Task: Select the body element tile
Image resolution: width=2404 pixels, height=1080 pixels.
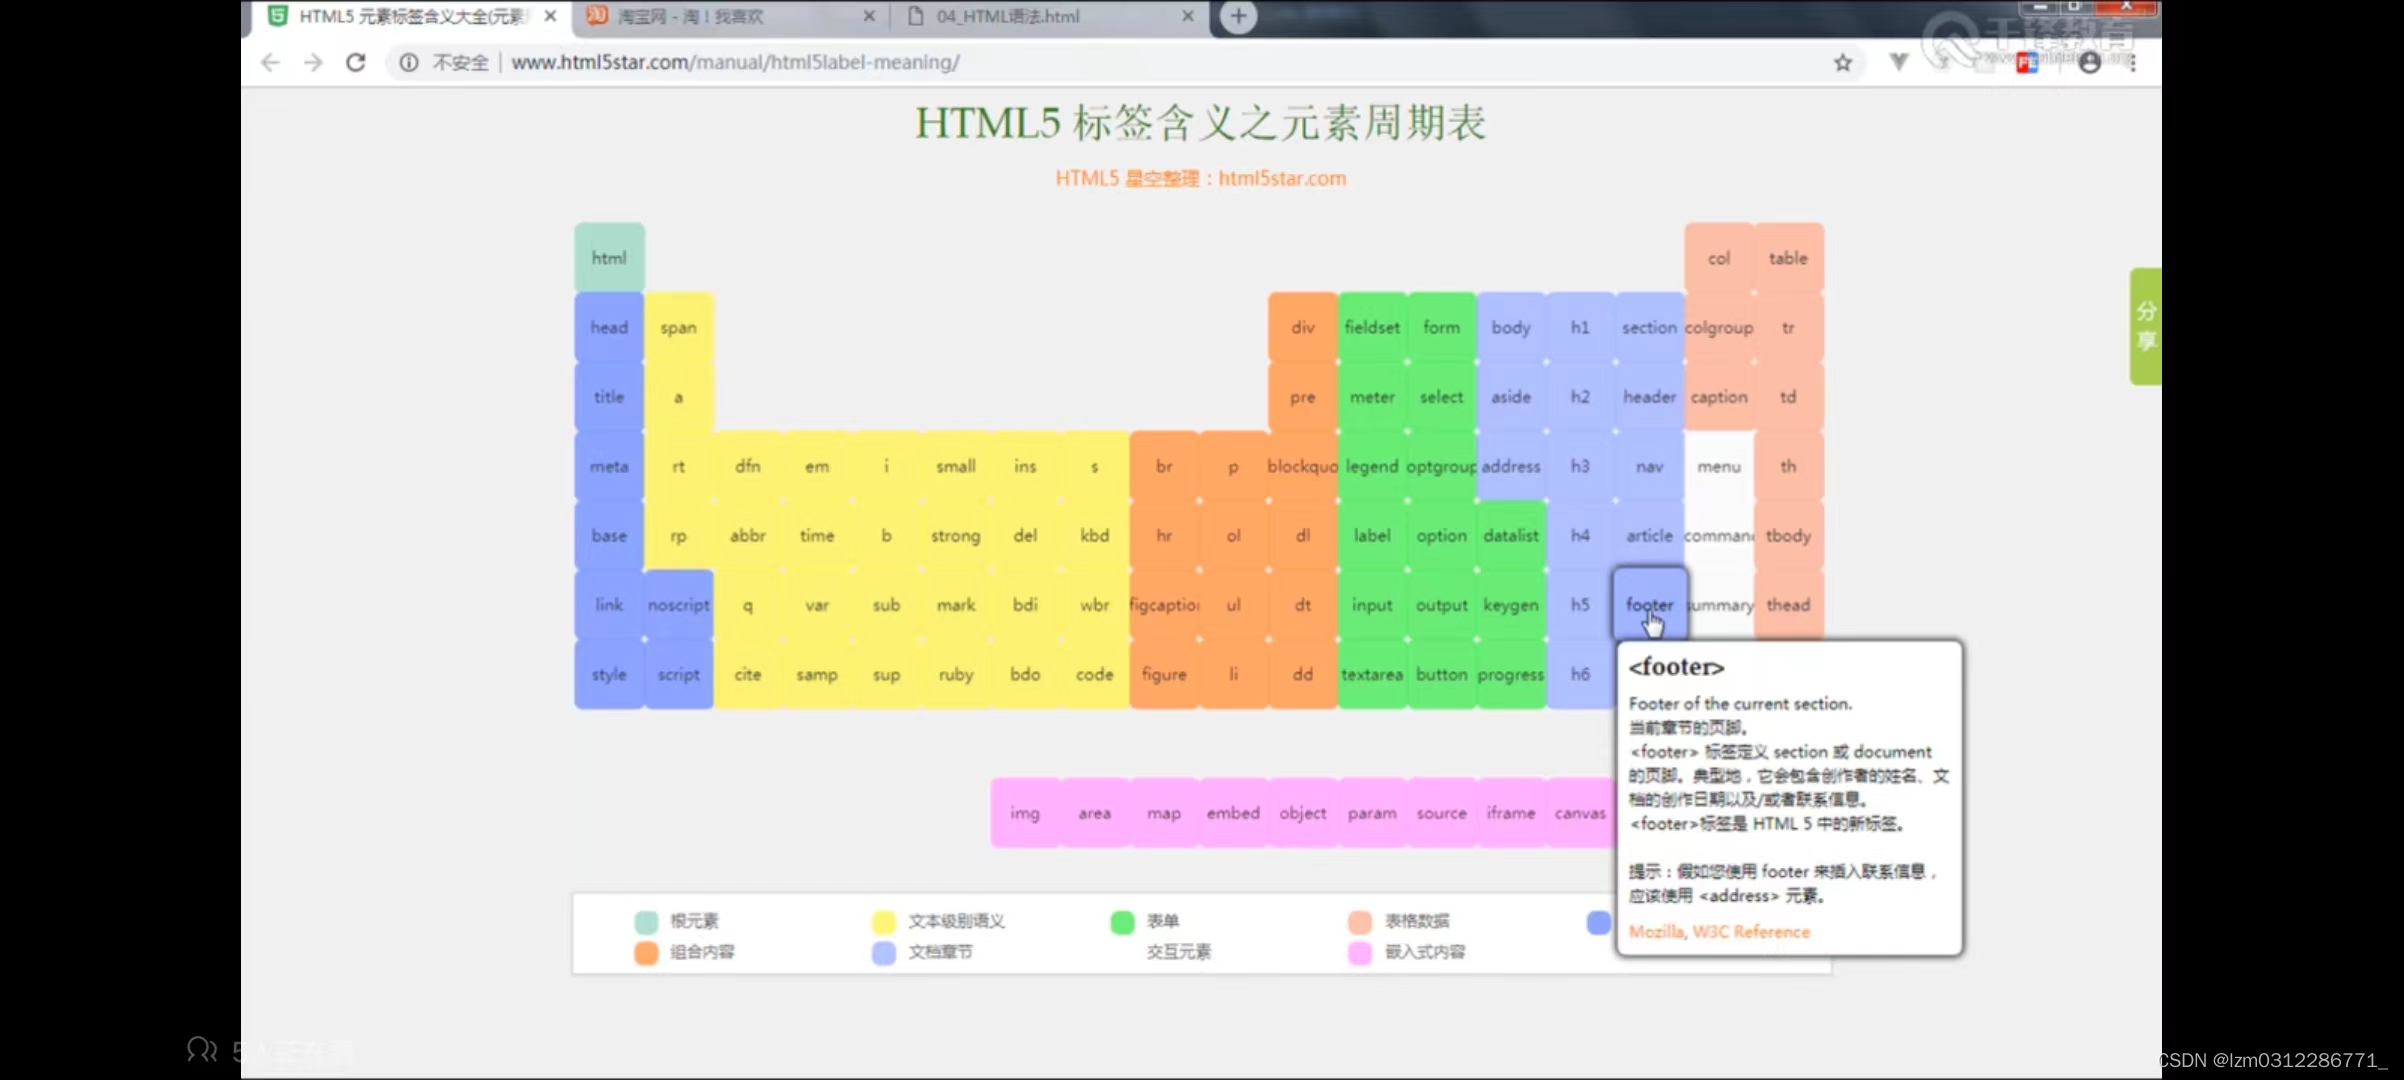Action: coord(1511,327)
